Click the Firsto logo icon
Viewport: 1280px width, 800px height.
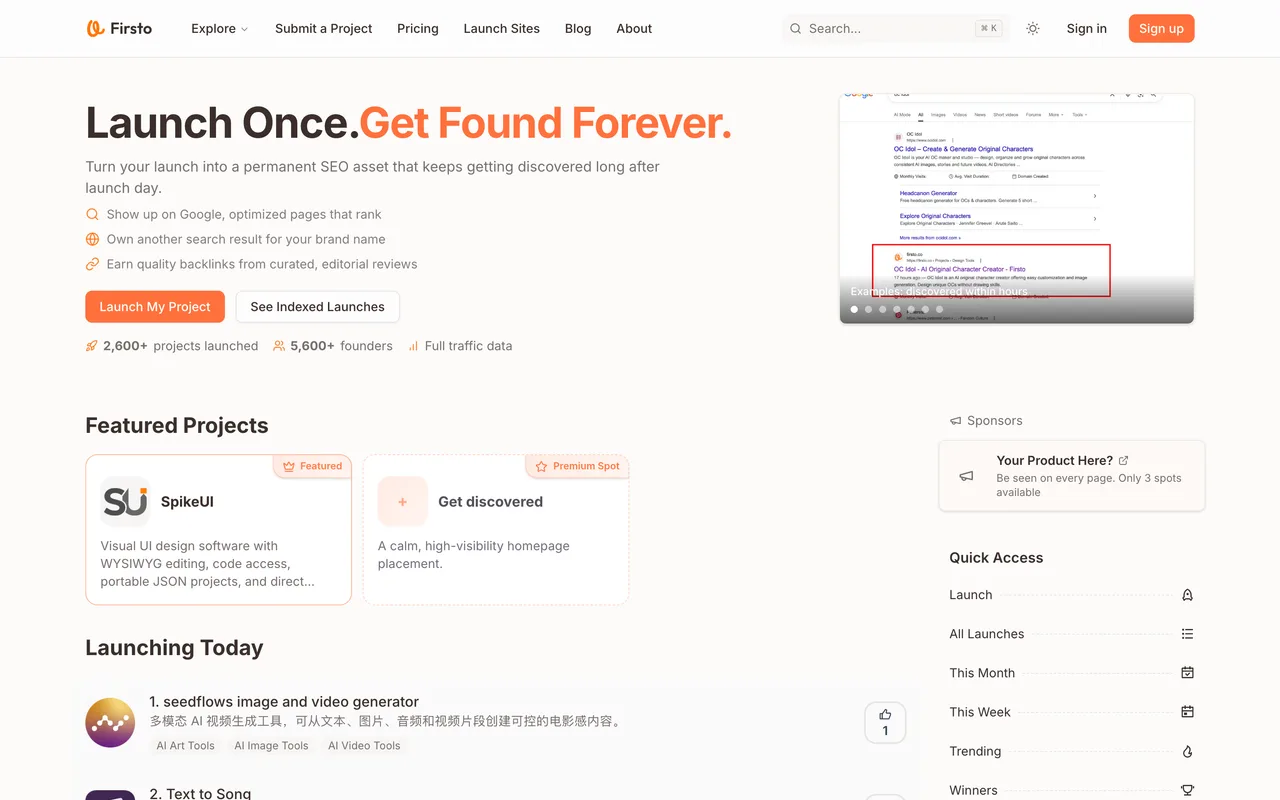96,28
